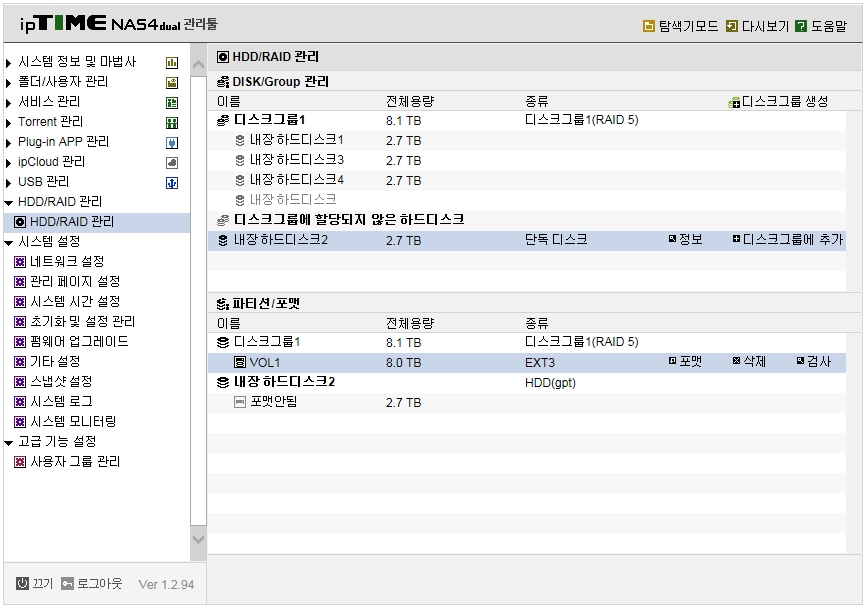Click 디스크그룹 생성 to create disk group
Screen dimensions: 867x609
coord(778,102)
